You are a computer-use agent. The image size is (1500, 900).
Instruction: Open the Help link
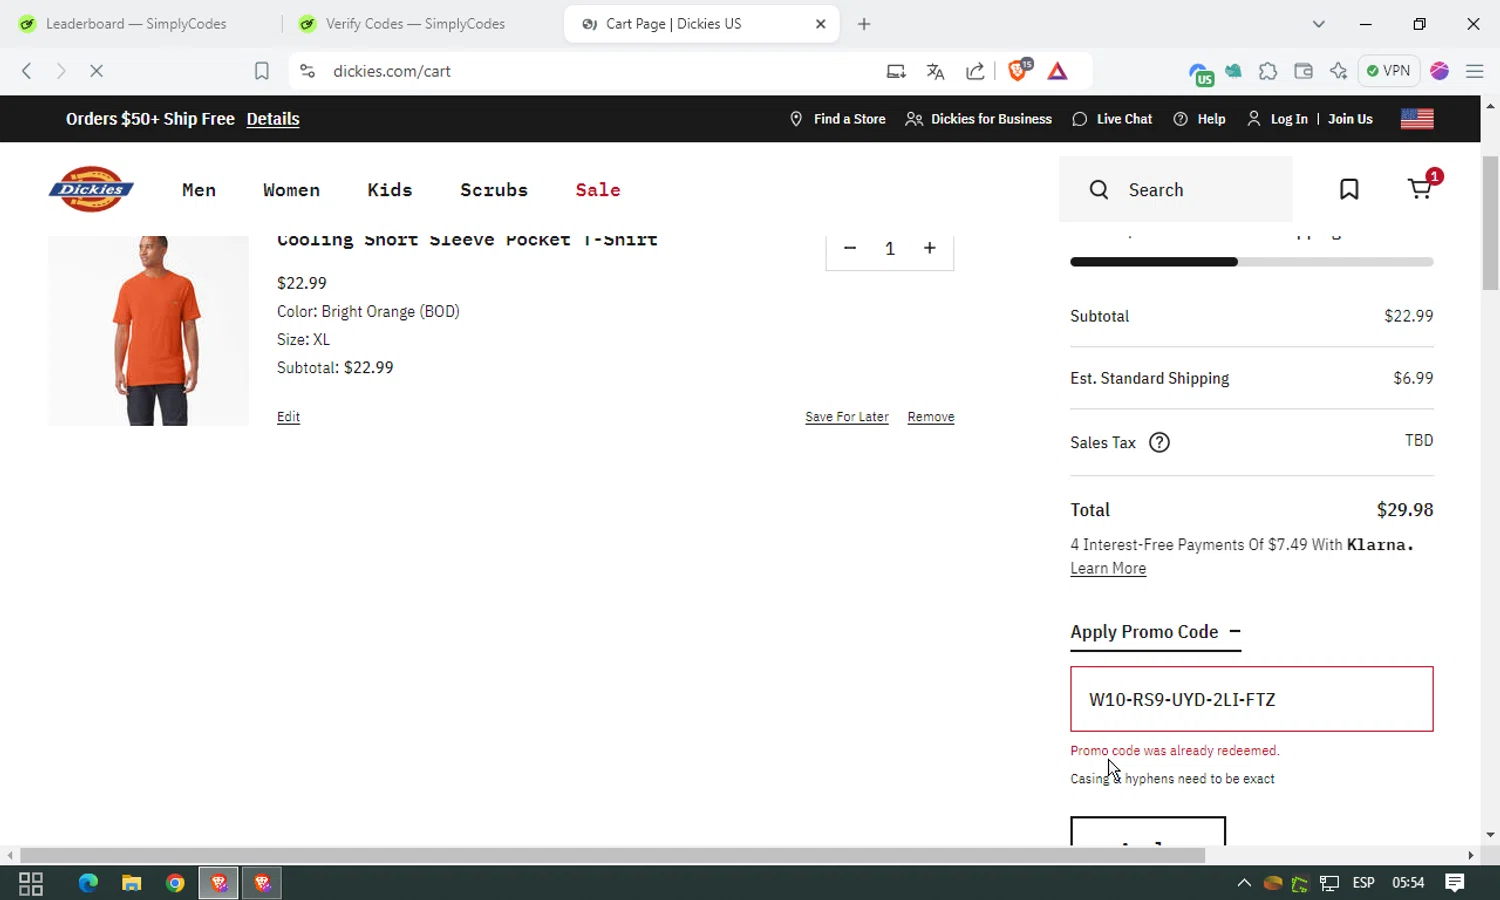[1199, 119]
